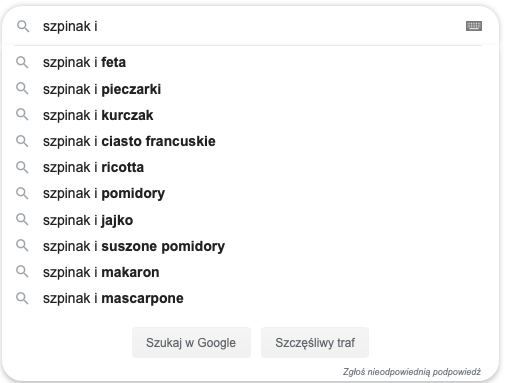Image resolution: width=532 pixels, height=383 pixels.
Task: Select suggestion 'szpinak i suszone pomidory'
Action: point(250,246)
